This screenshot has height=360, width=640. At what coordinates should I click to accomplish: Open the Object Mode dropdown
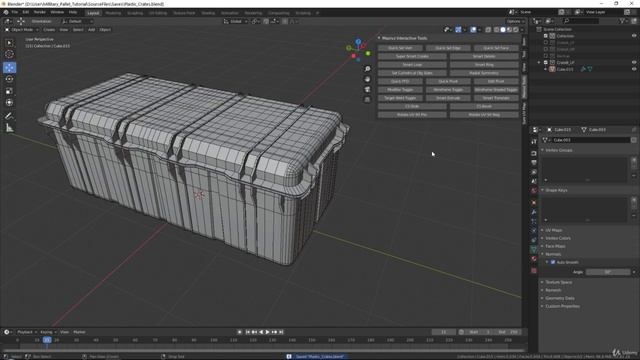click(x=22, y=30)
